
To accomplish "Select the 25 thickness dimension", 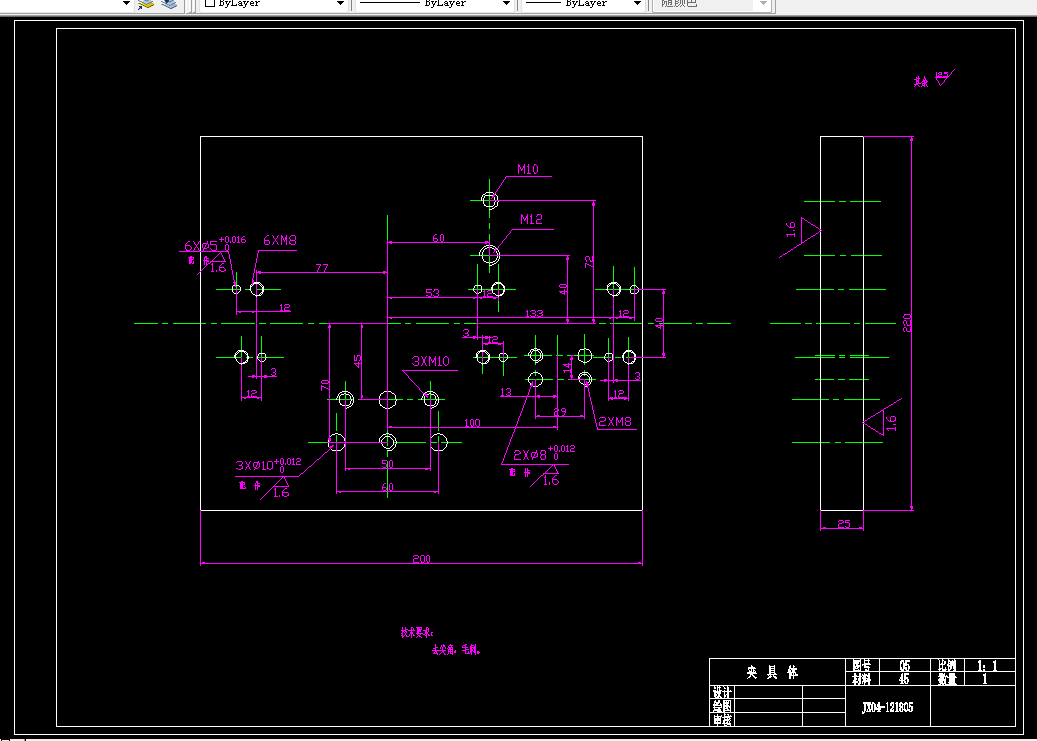I will coord(843,524).
